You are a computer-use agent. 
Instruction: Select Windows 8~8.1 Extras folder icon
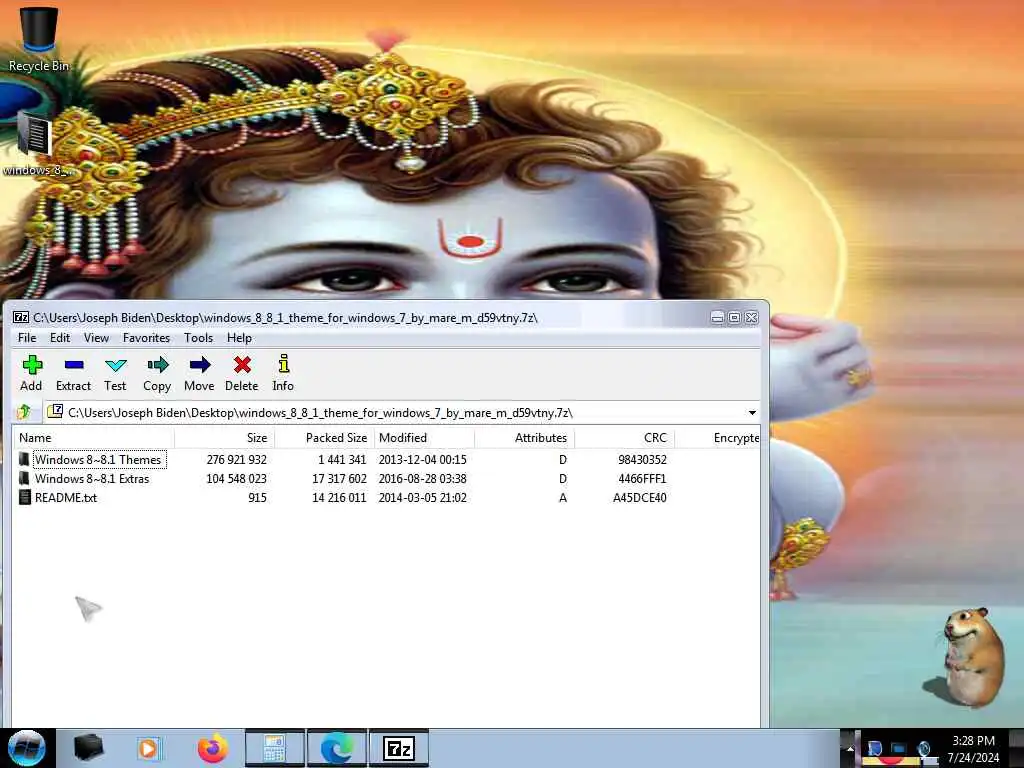[24, 478]
